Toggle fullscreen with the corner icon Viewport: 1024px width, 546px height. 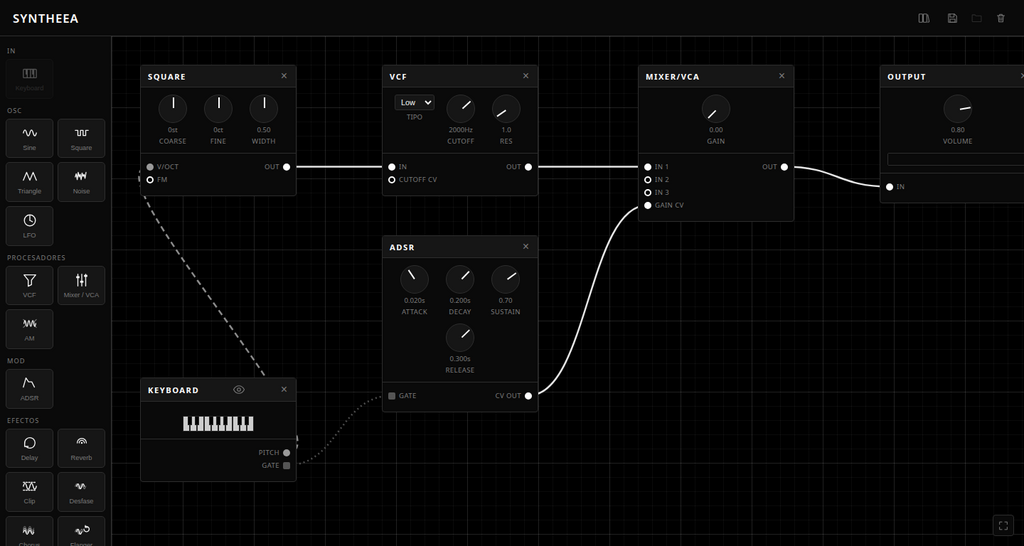pyautogui.click(x=1003, y=525)
